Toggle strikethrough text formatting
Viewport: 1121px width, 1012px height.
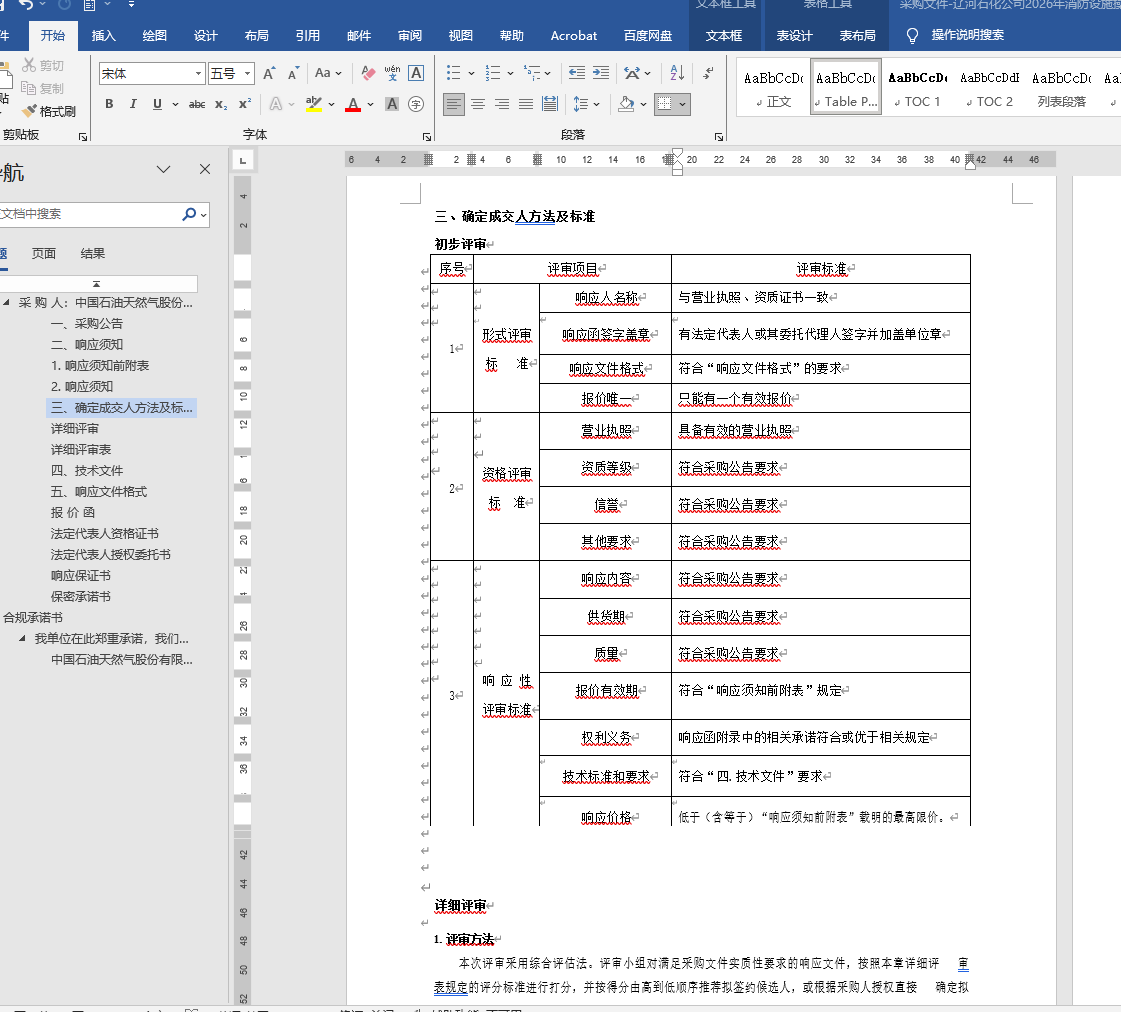(x=197, y=104)
